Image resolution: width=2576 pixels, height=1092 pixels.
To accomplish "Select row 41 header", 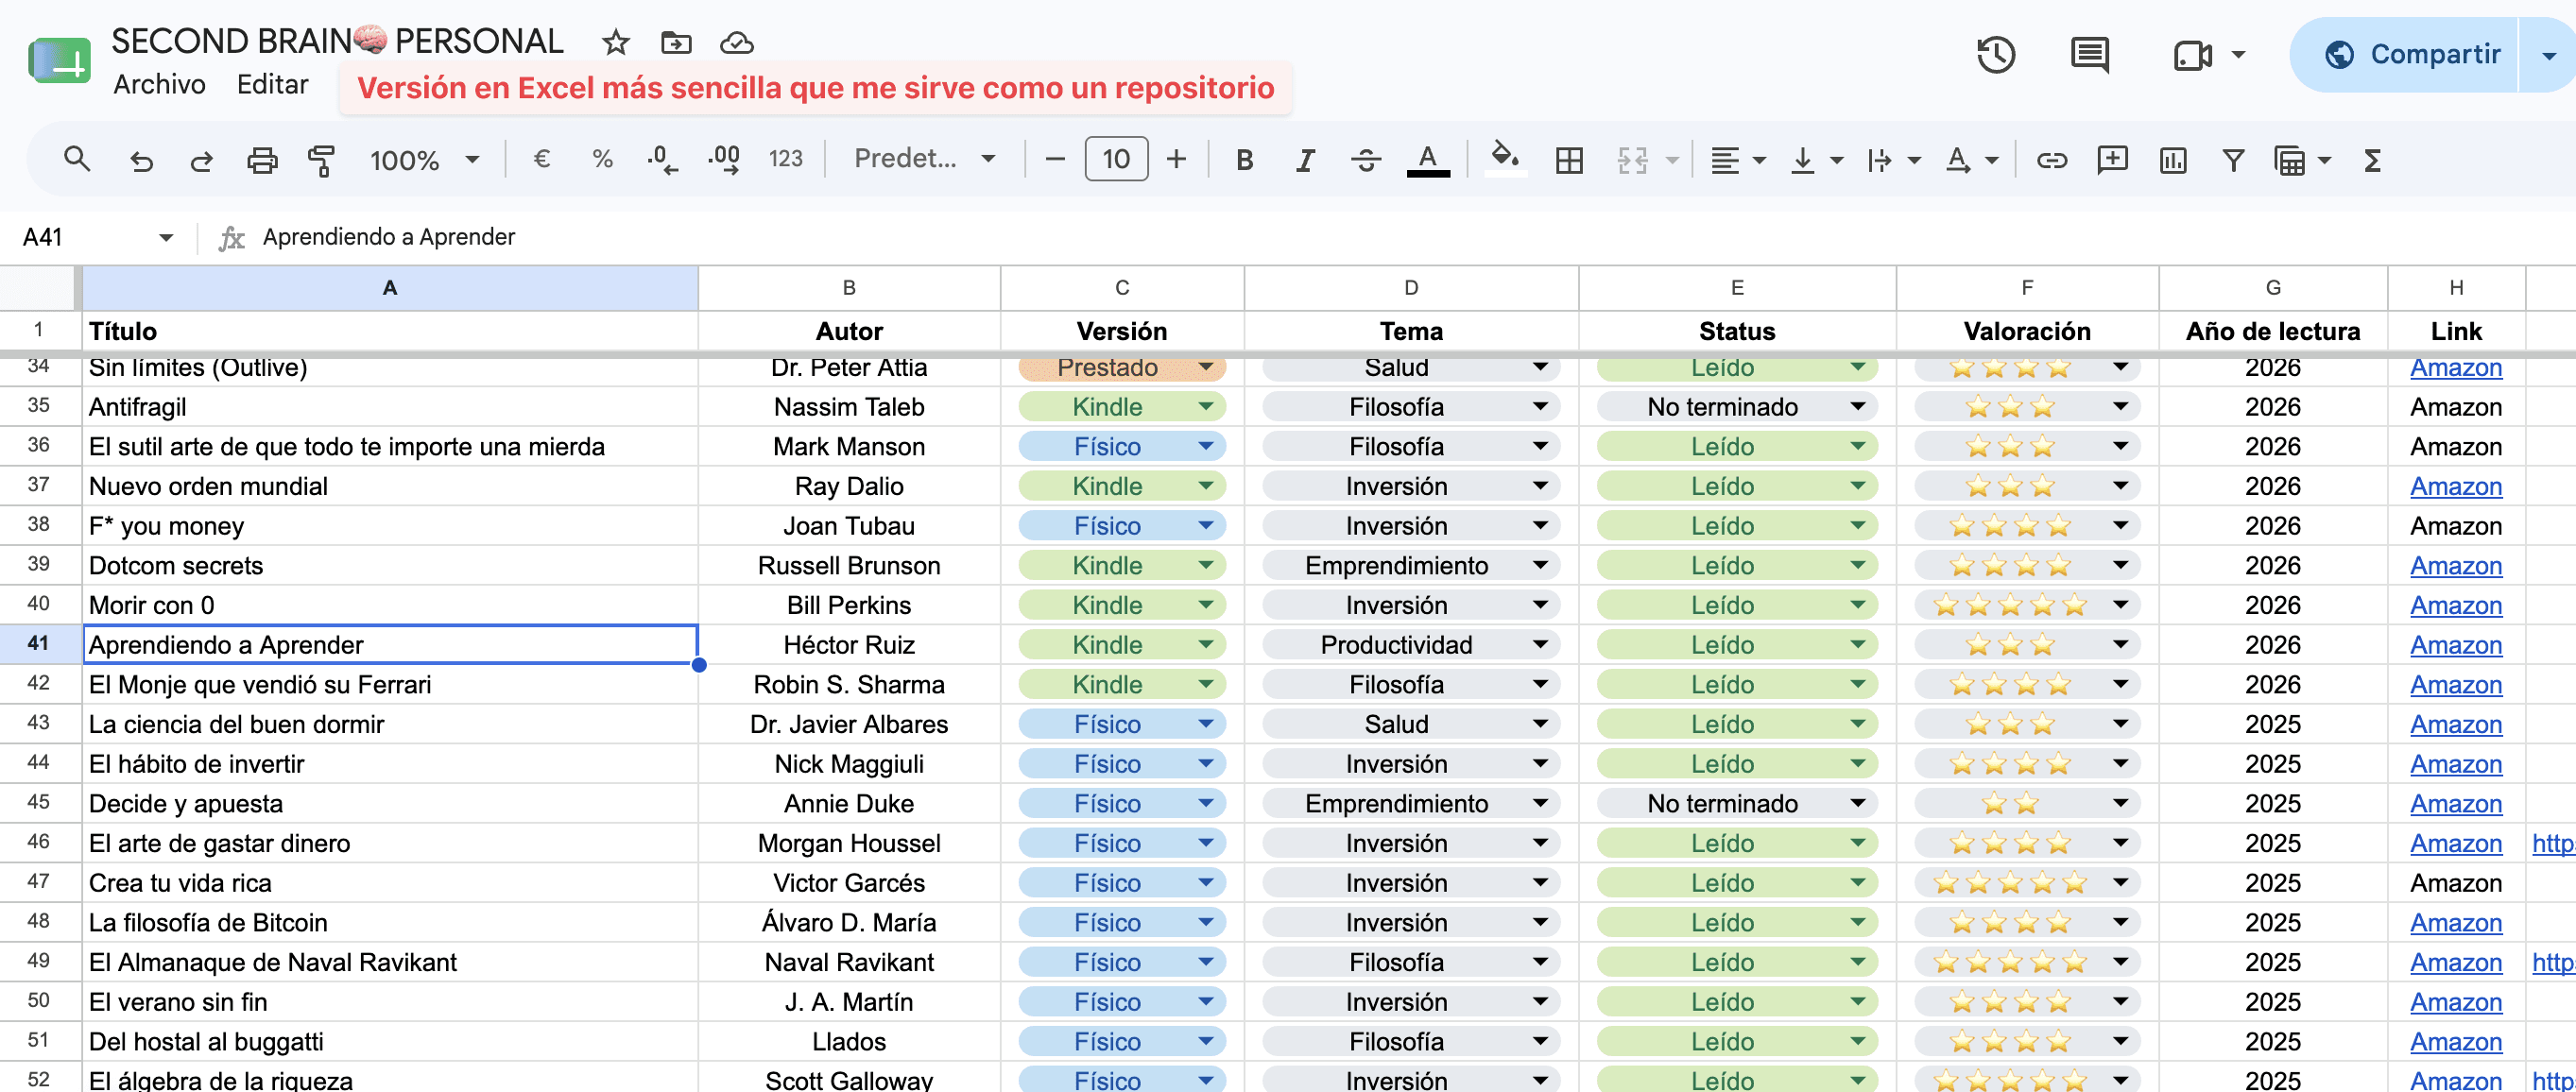I will pyautogui.click(x=39, y=643).
